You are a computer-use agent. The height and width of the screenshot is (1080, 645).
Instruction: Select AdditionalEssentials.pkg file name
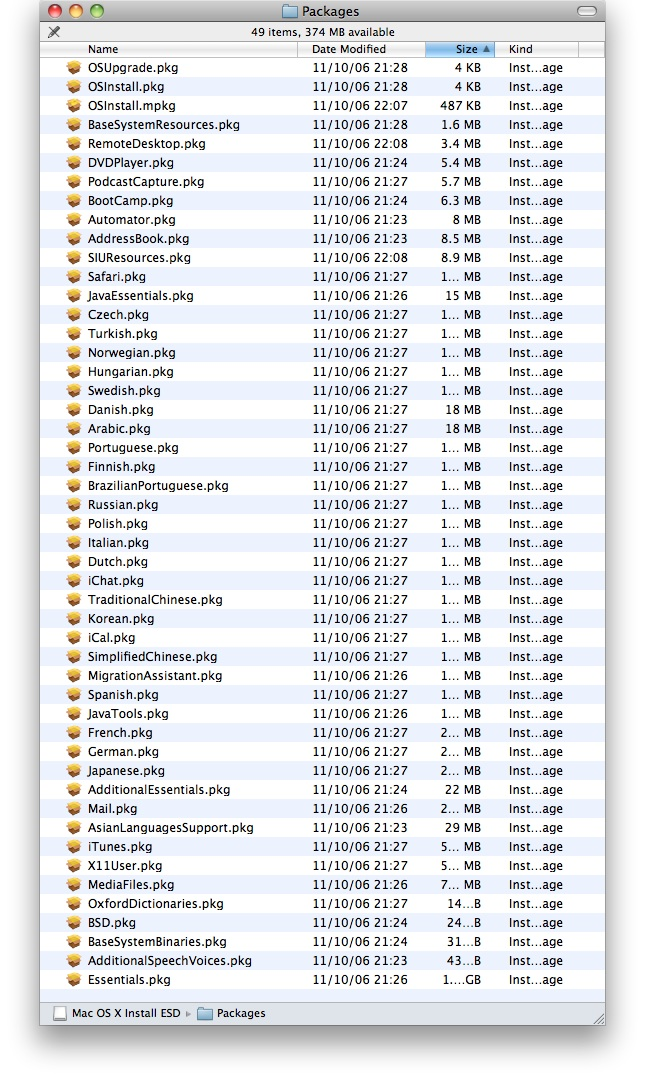click(159, 790)
